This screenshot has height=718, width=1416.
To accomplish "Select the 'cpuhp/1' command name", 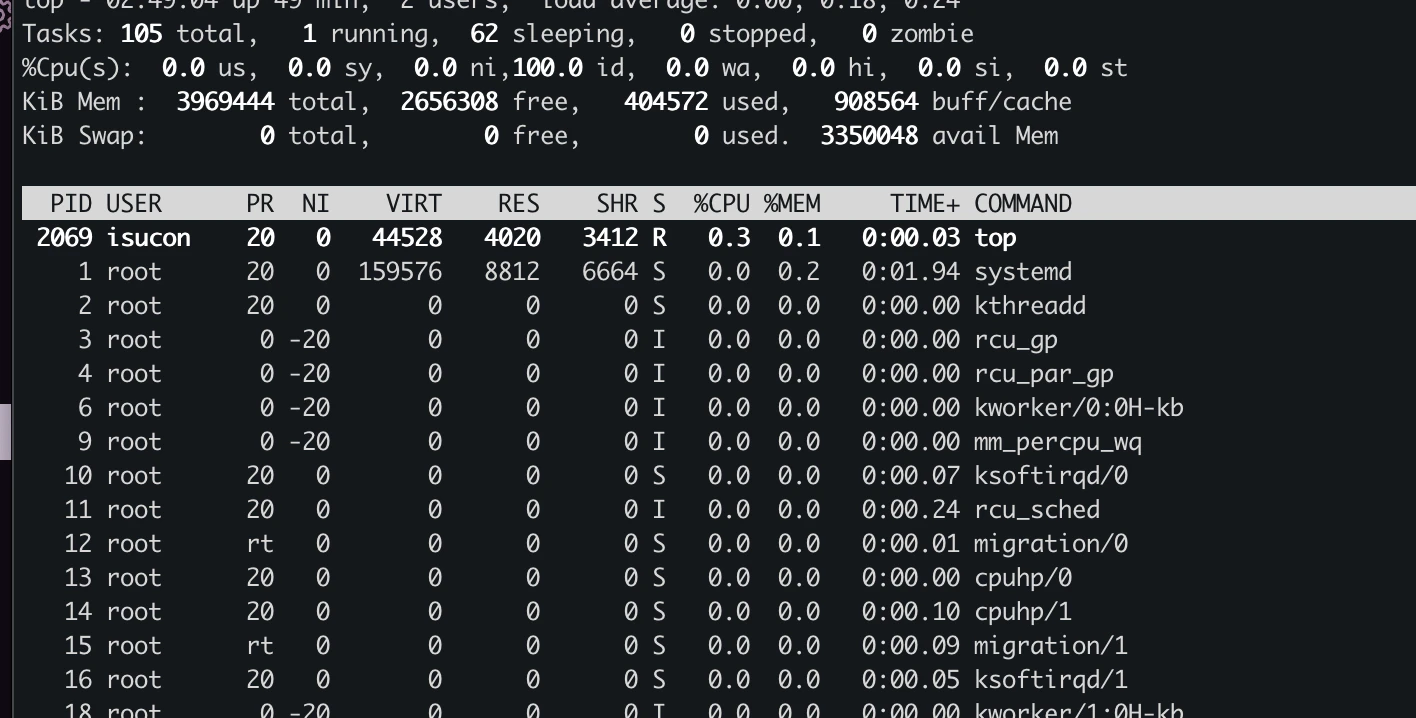I will coord(1023,612).
